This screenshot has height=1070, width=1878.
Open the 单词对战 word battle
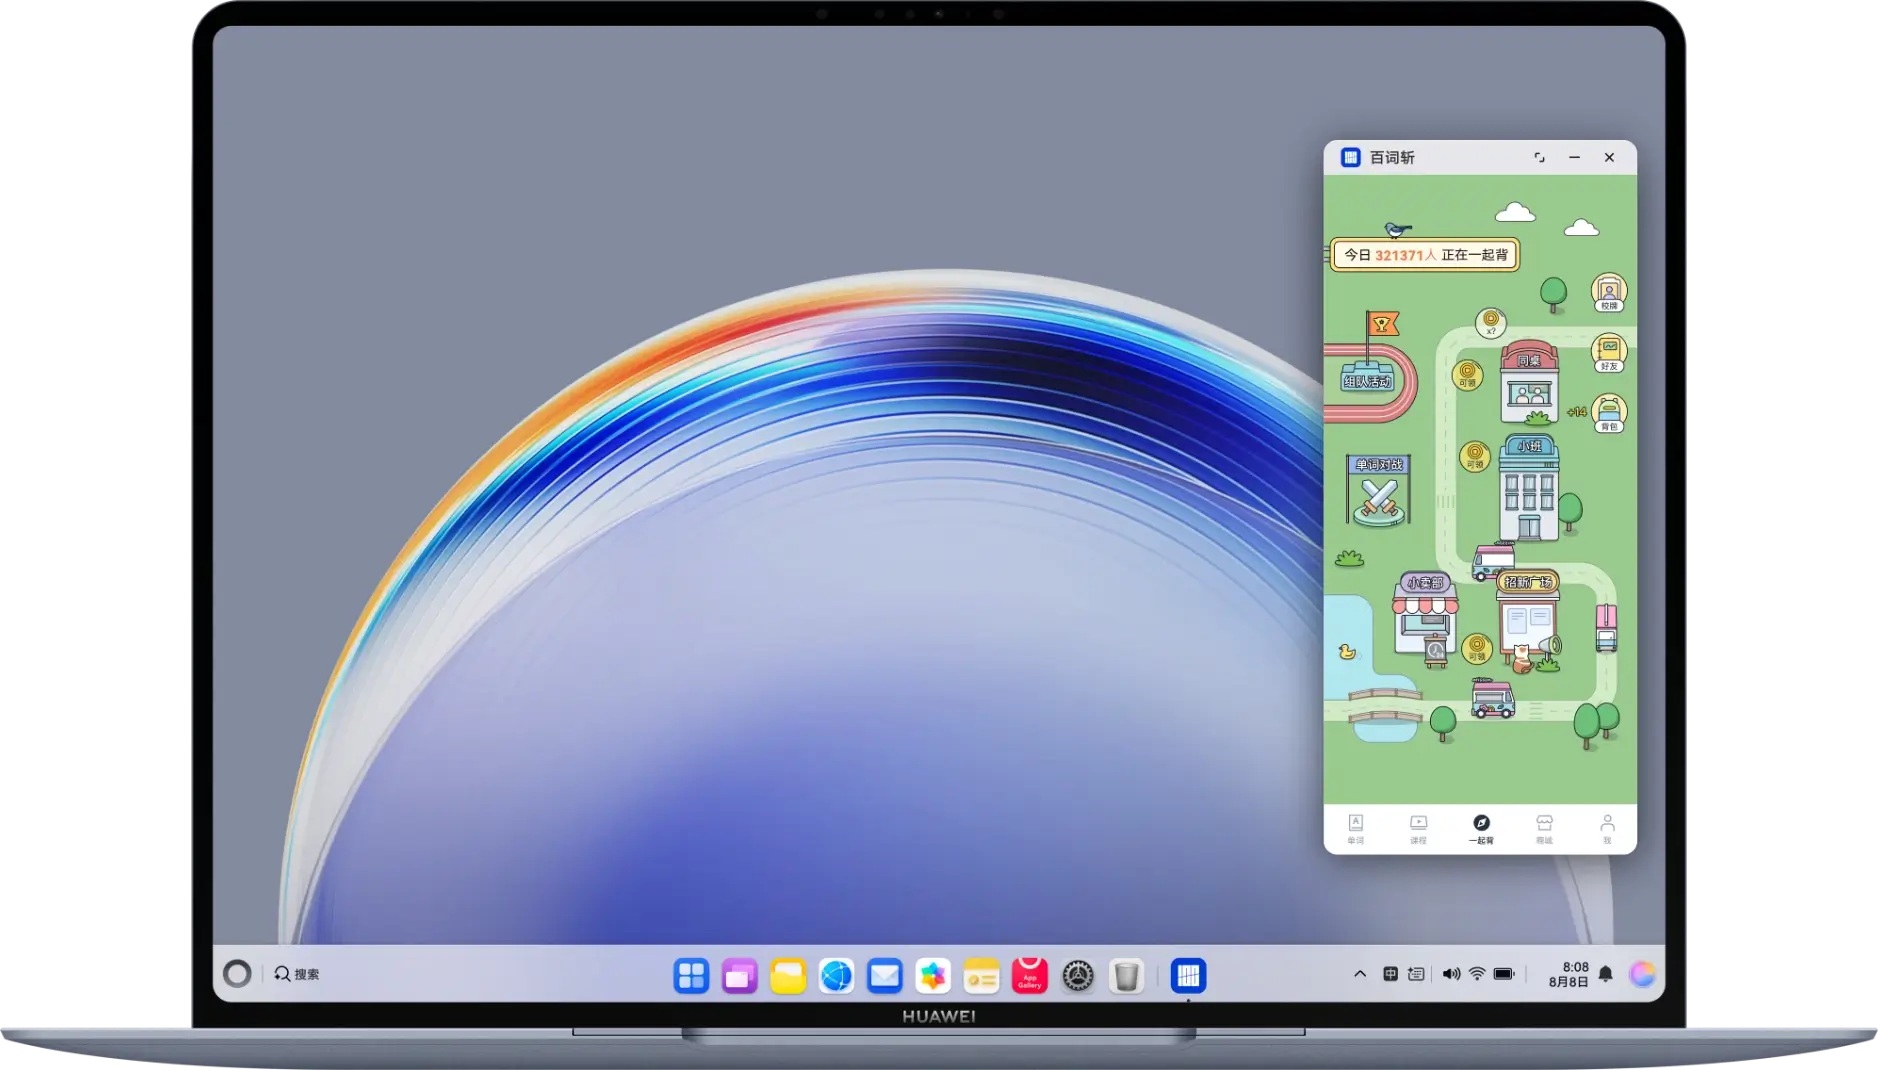click(1379, 492)
